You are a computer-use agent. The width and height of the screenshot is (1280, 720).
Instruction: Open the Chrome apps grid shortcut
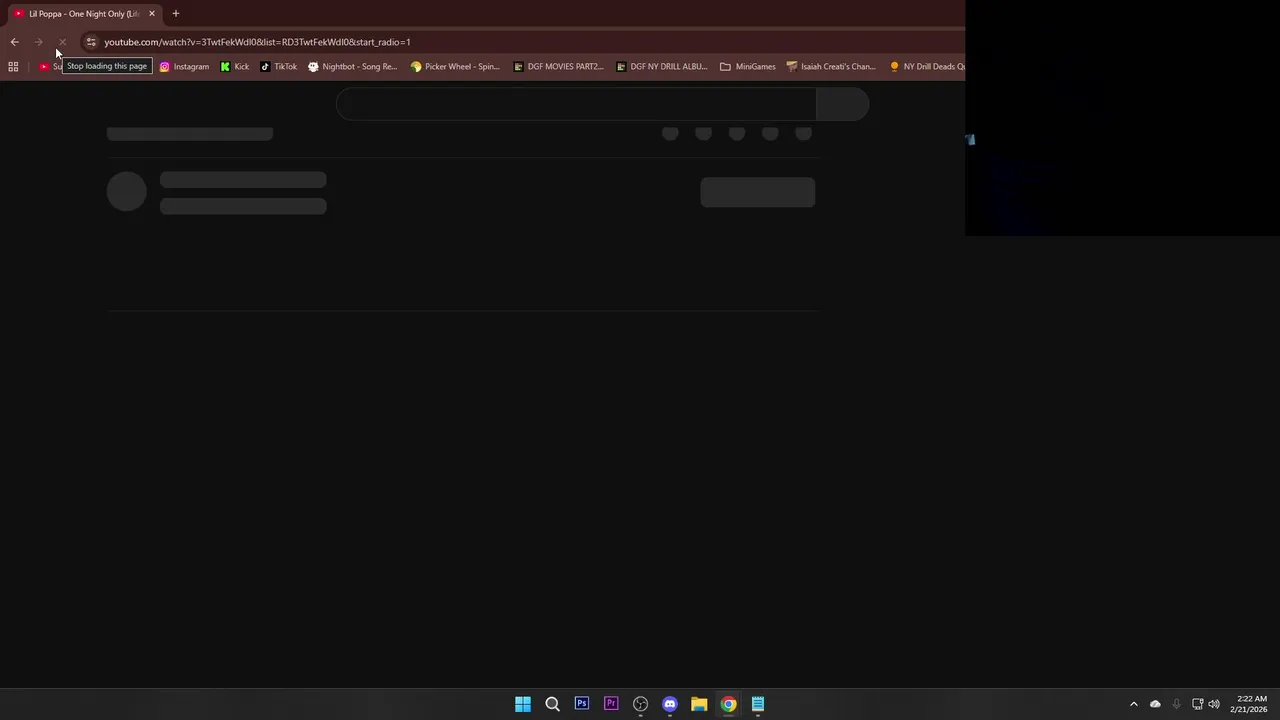coord(13,67)
